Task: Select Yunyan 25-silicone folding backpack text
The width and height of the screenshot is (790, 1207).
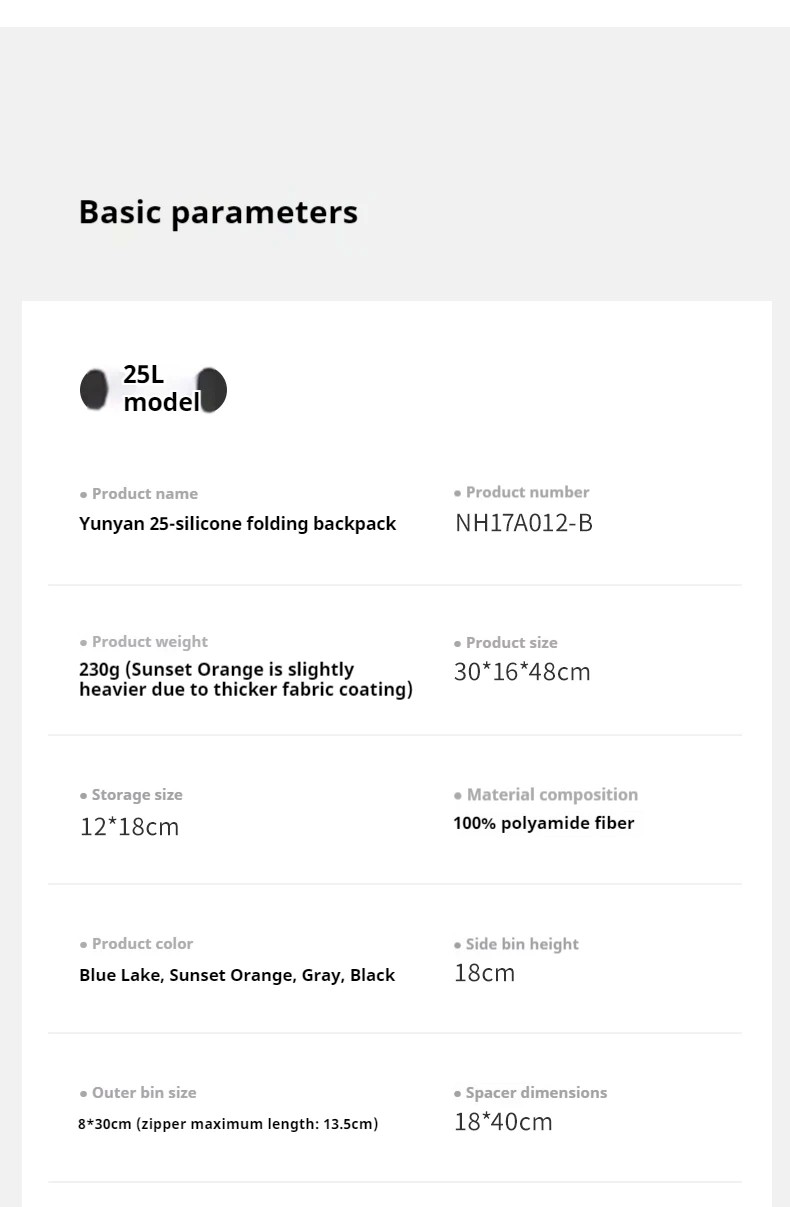Action: click(x=238, y=524)
